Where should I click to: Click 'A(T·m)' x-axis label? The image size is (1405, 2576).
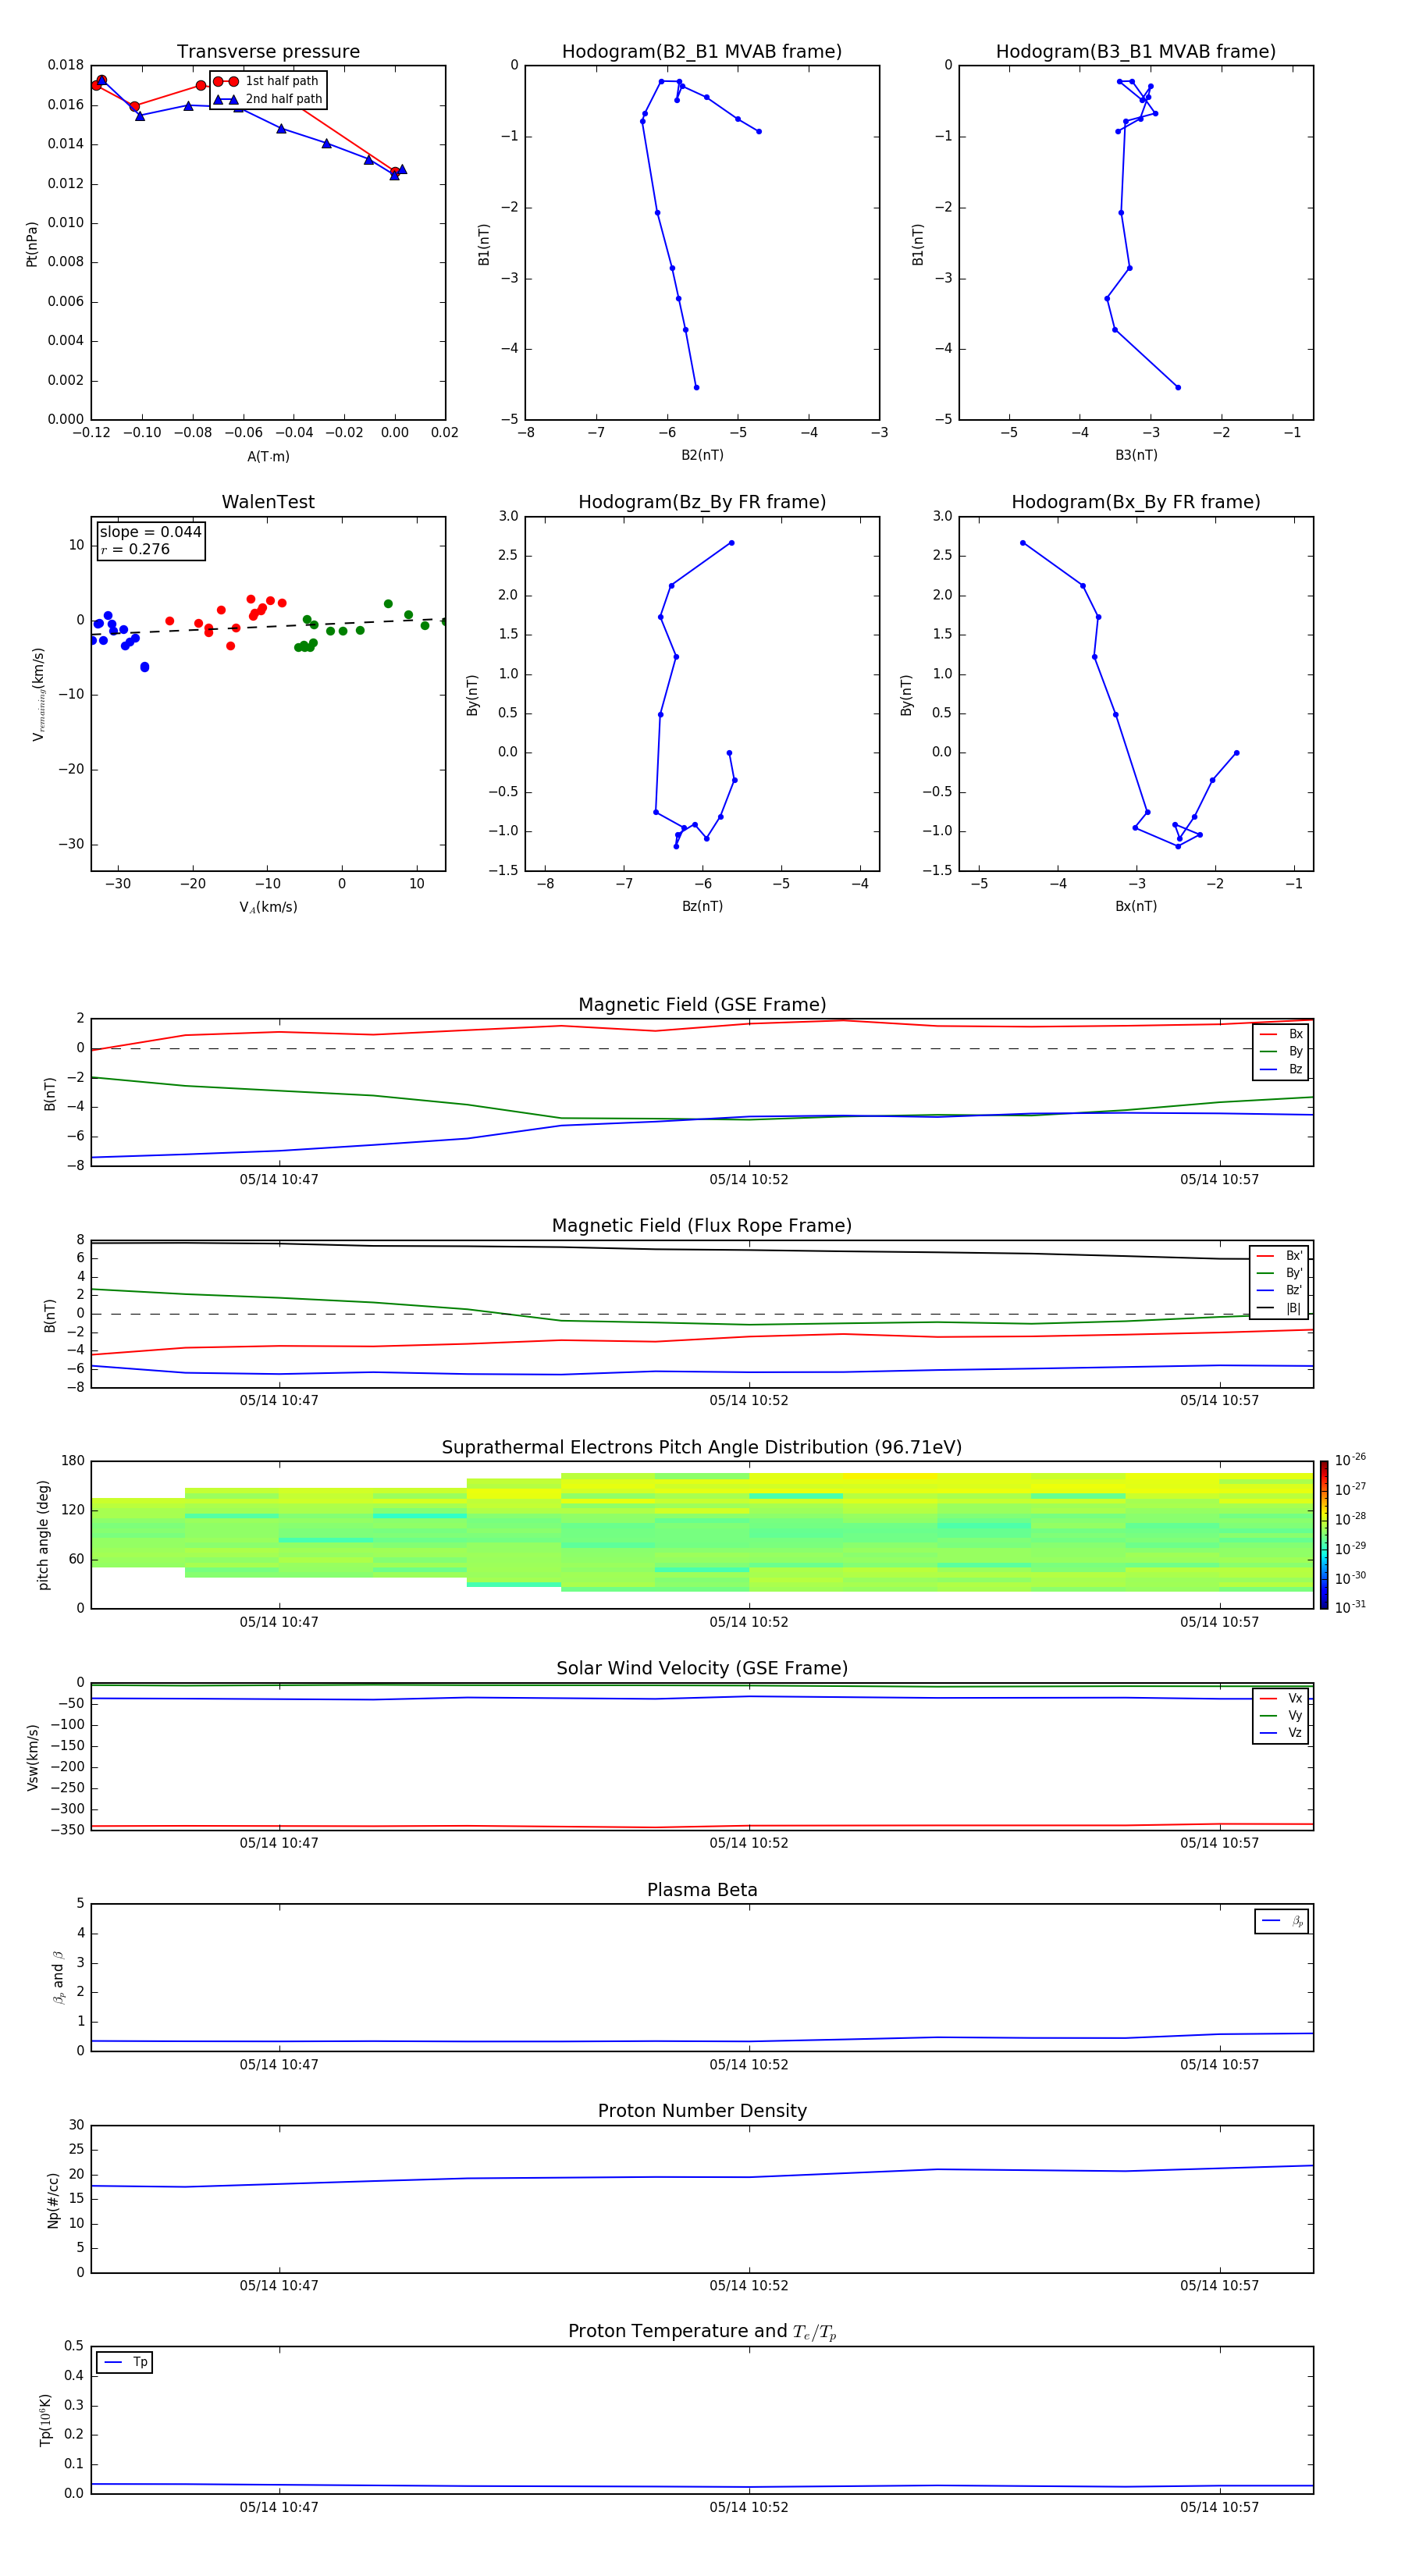click(268, 456)
